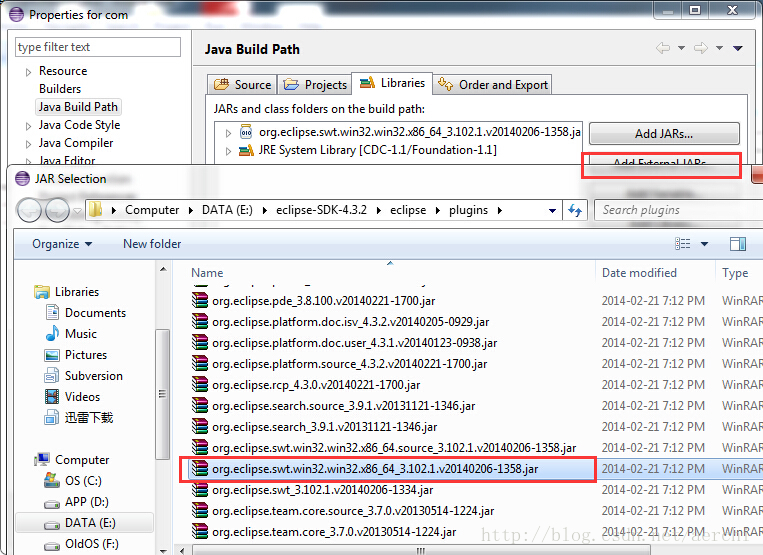Expand the Resource tree node
The height and width of the screenshot is (555, 763).
click(28, 72)
